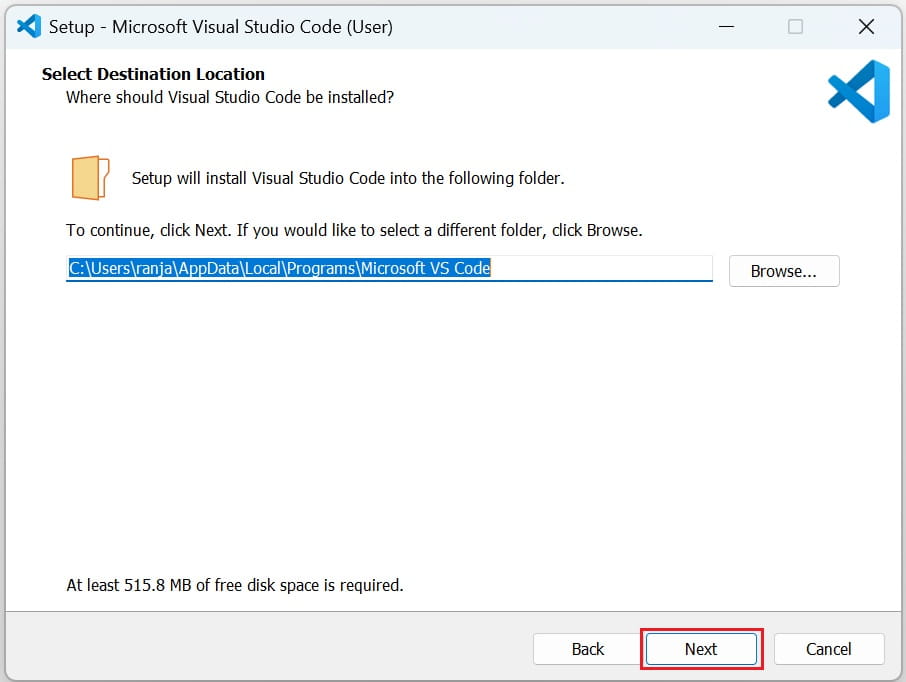Image resolution: width=906 pixels, height=682 pixels.
Task: Minimize the setup wizard window
Action: 726,27
